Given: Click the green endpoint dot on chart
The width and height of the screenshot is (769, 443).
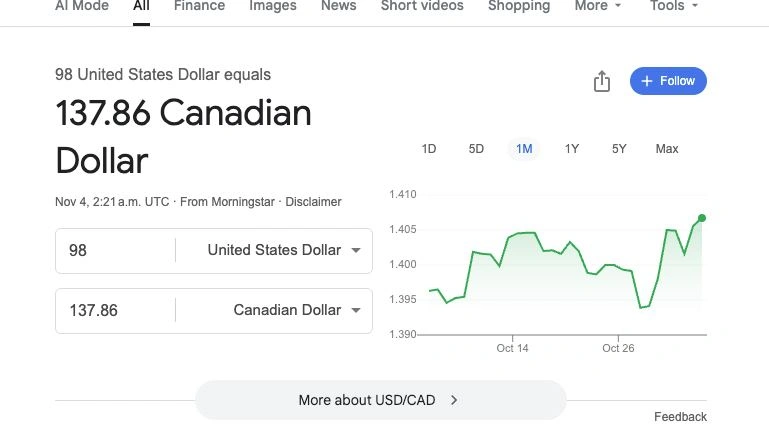Looking at the screenshot, I should tap(702, 218).
